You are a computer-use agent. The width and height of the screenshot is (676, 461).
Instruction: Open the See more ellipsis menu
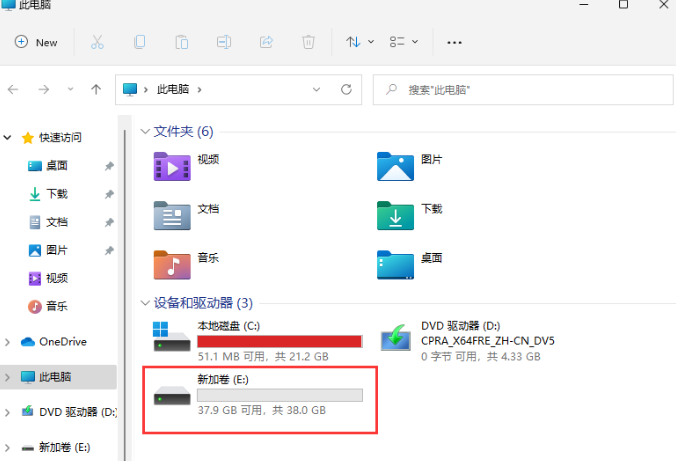pos(454,42)
